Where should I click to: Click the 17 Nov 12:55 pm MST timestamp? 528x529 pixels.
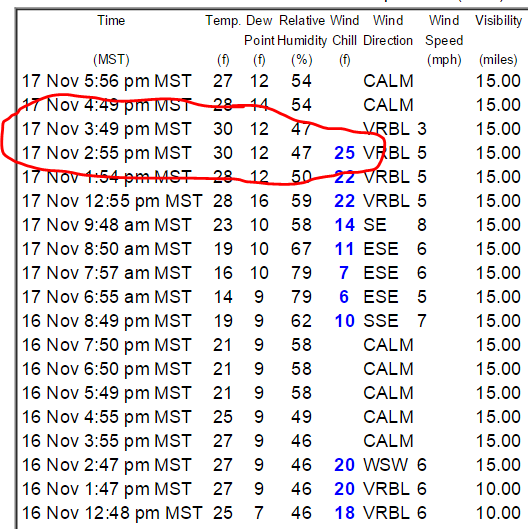click(112, 201)
